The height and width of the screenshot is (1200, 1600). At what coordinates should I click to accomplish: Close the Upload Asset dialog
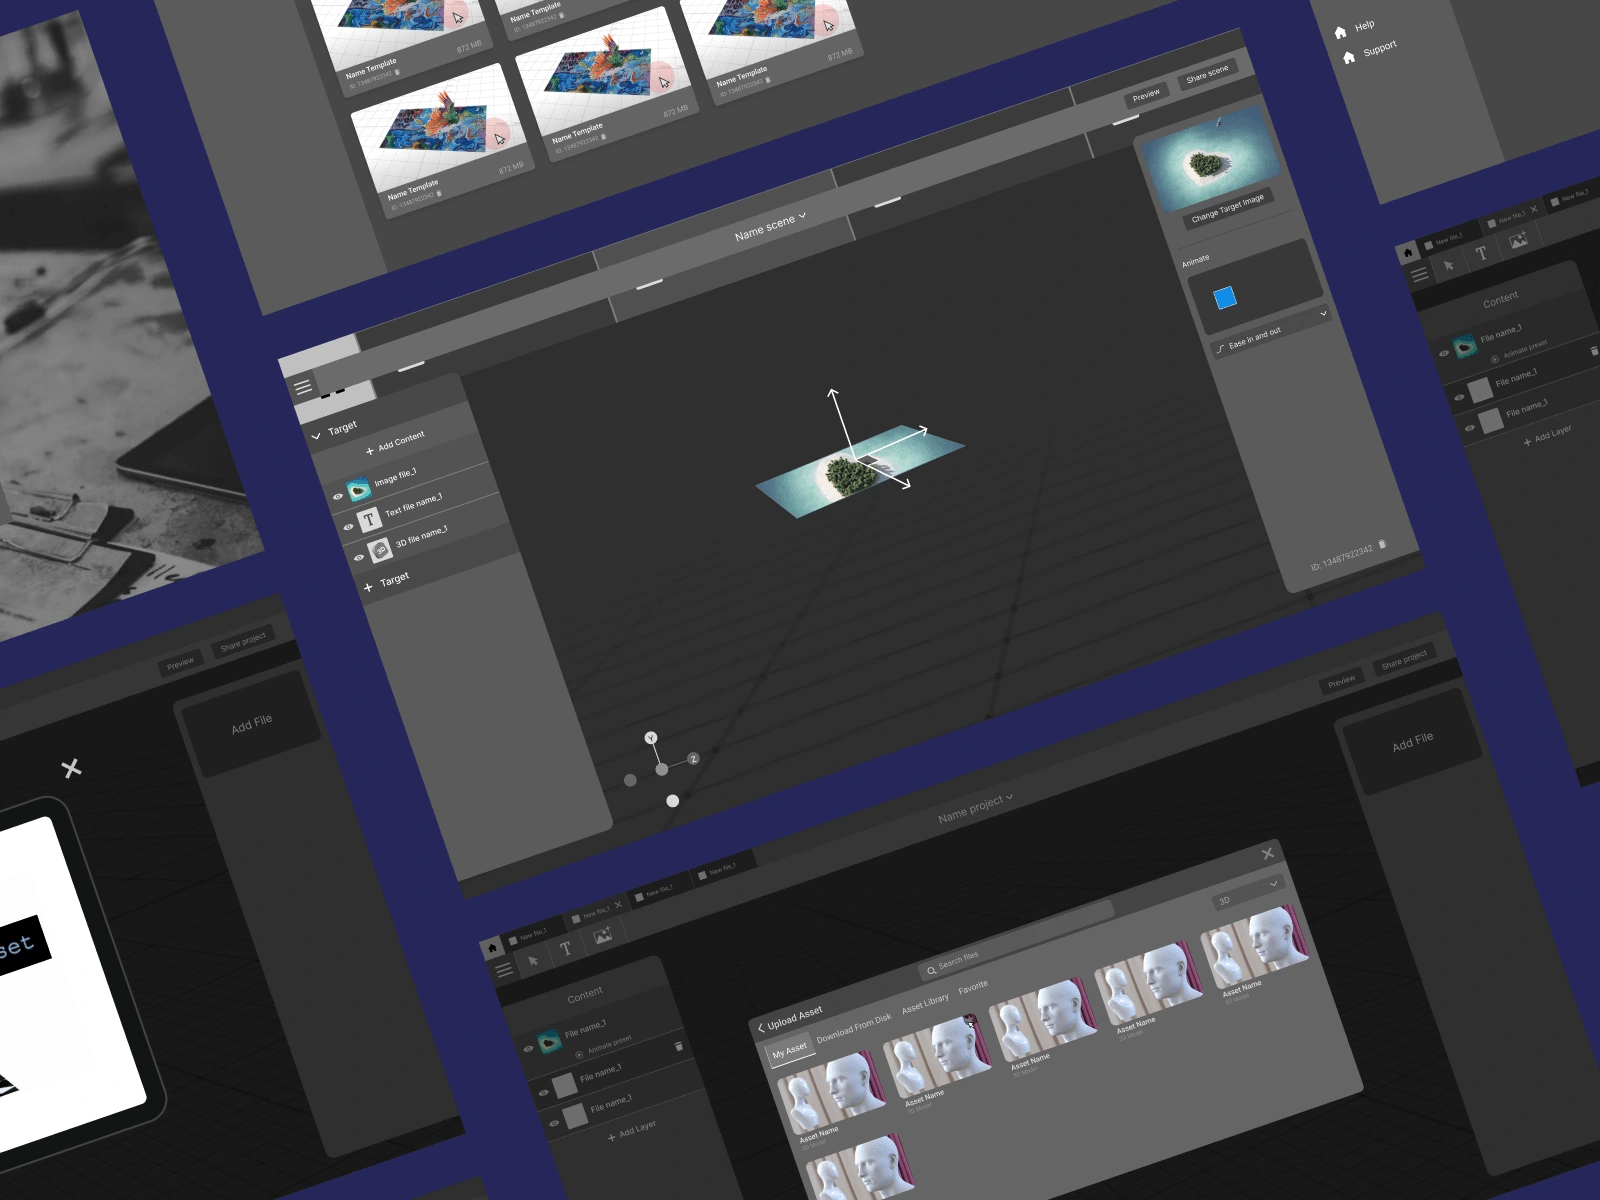pyautogui.click(x=1268, y=853)
